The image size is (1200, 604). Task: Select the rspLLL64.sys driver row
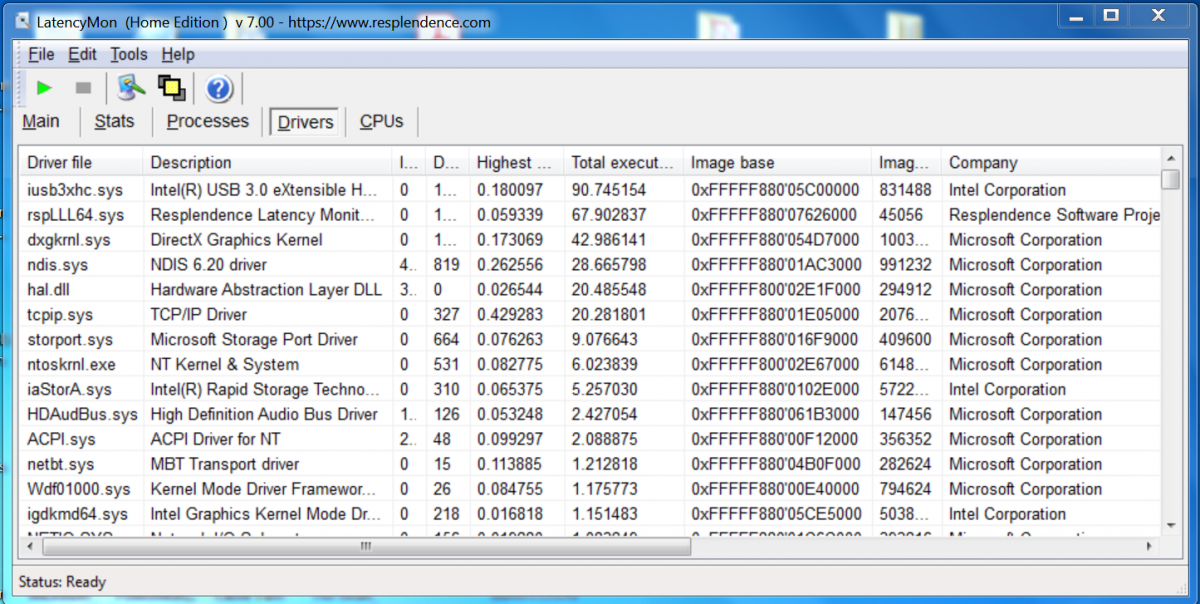[590, 215]
